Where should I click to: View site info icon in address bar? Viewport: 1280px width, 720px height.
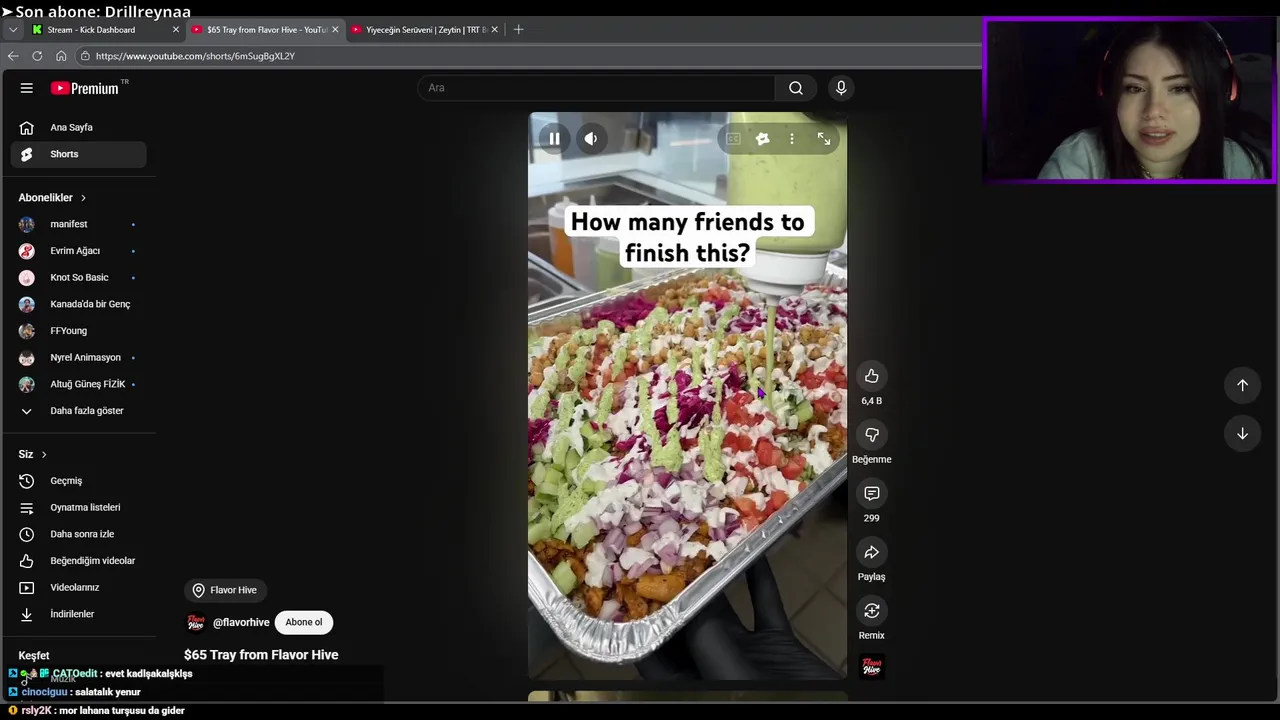85,56
